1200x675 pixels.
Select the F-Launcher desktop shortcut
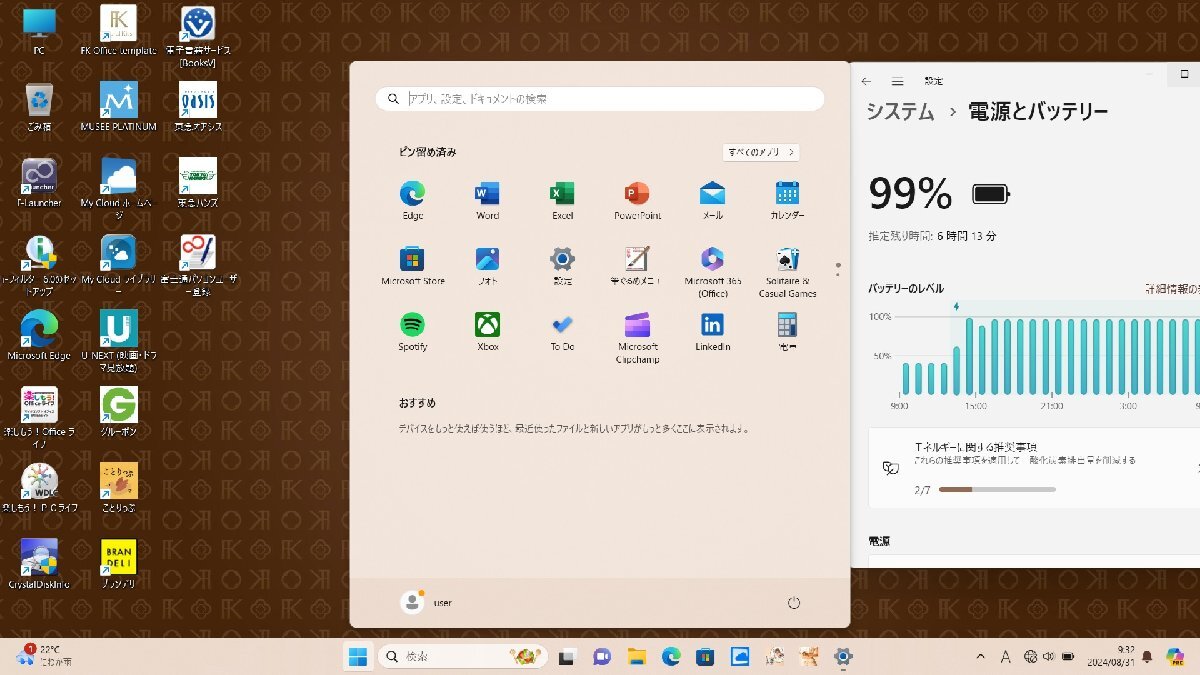click(x=39, y=183)
